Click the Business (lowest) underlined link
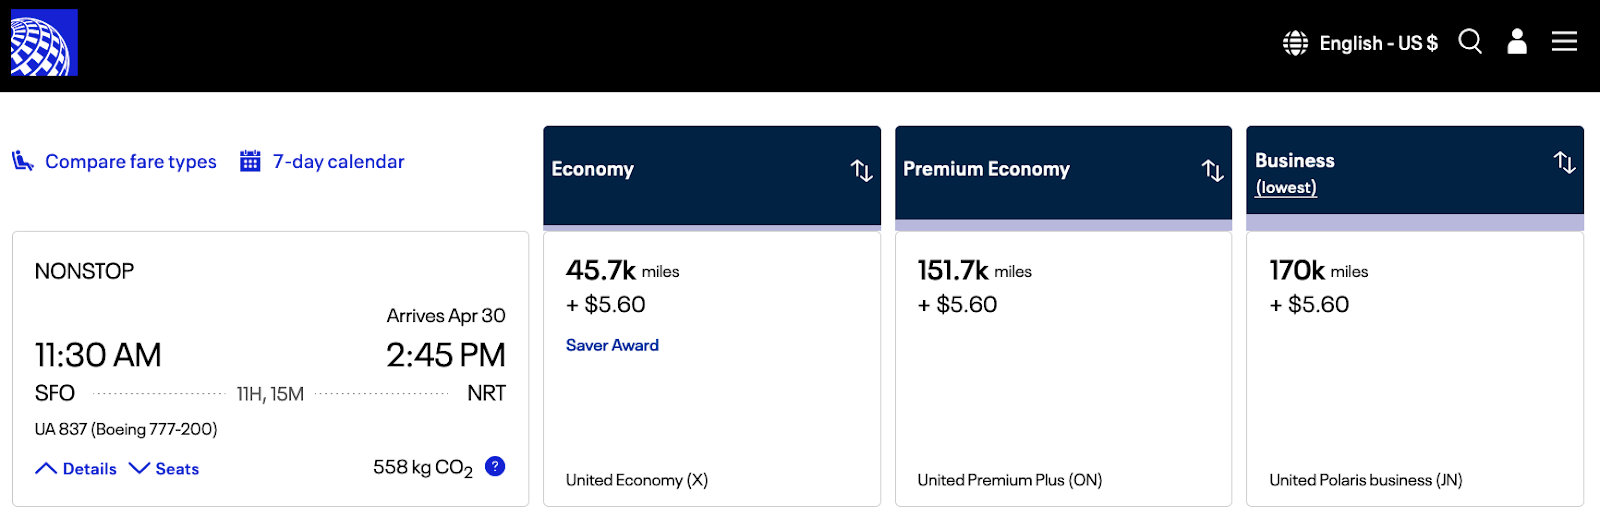The image size is (1600, 517). tap(1286, 188)
